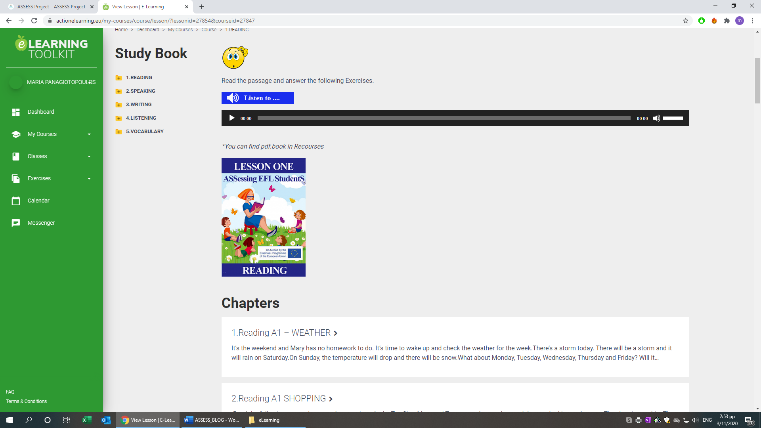Open the 4.LISTENING study book folder

point(141,118)
